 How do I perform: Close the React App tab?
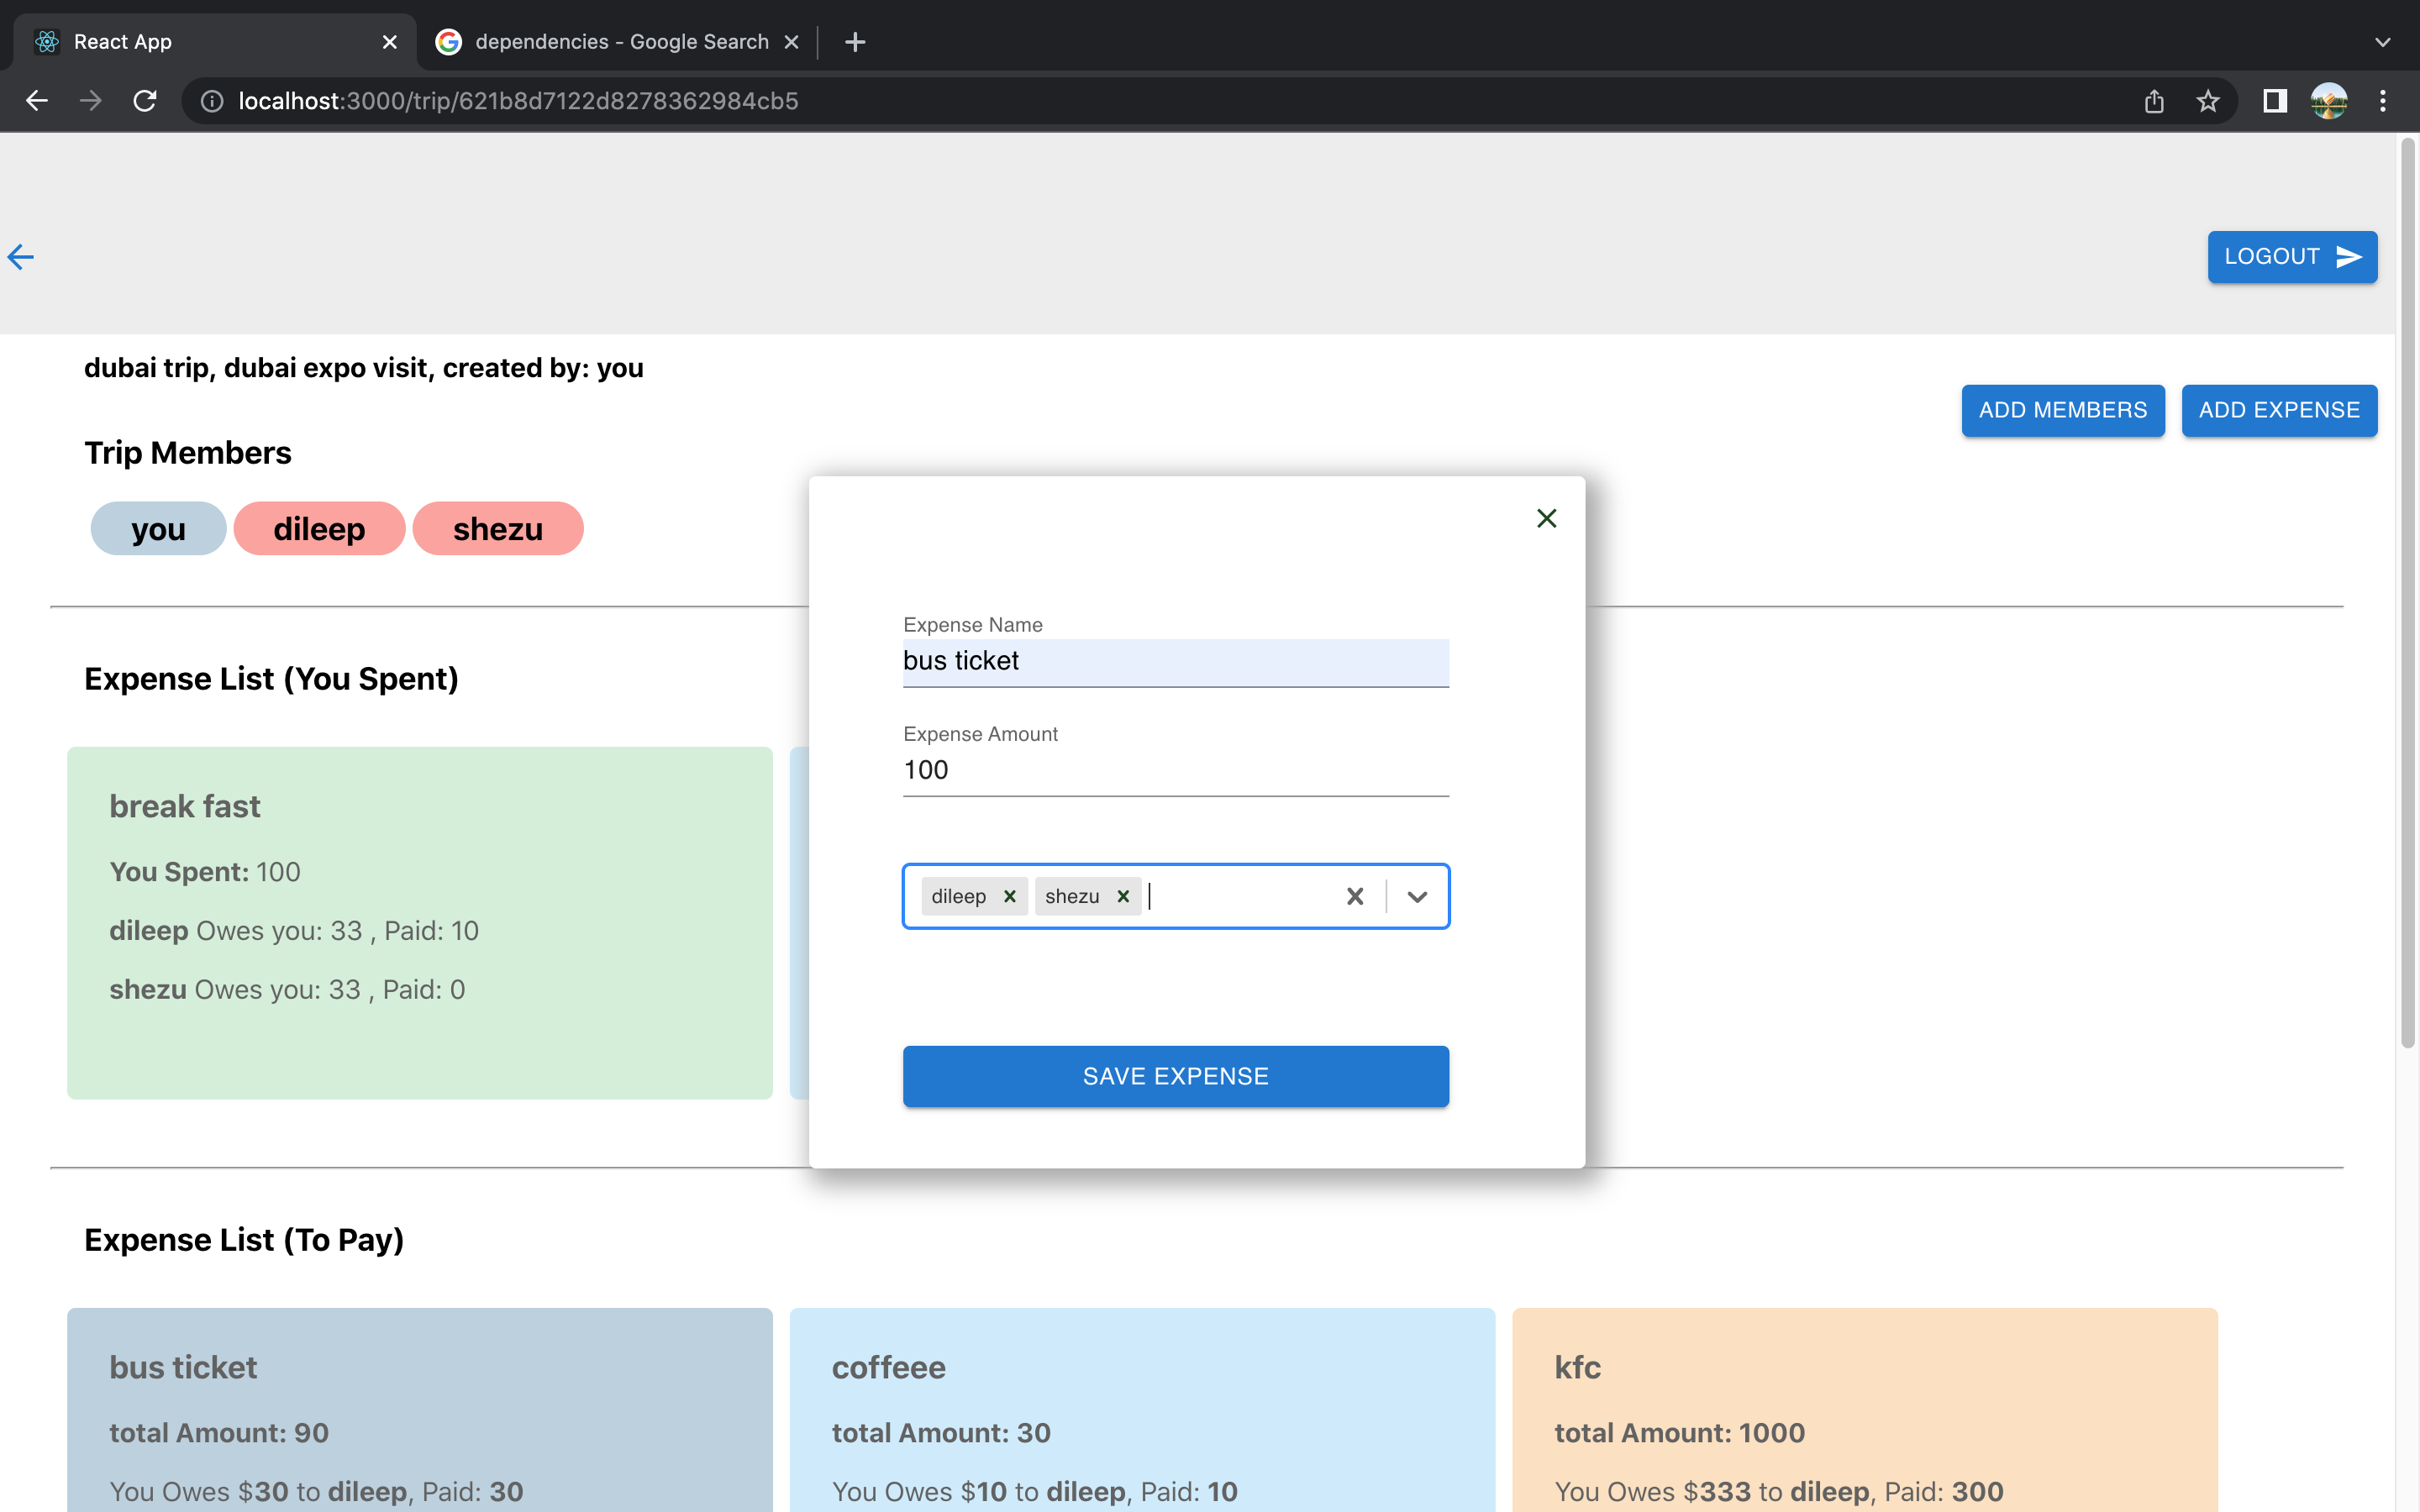tap(390, 42)
